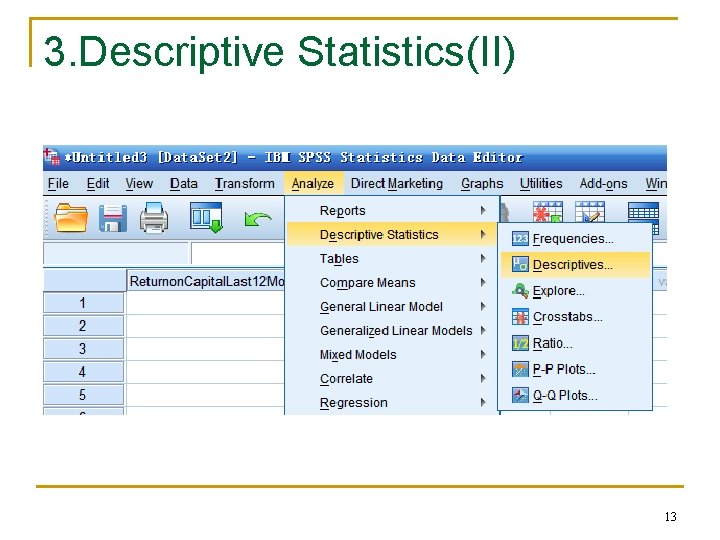
Task: Open the Edit menu
Action: 98,184
